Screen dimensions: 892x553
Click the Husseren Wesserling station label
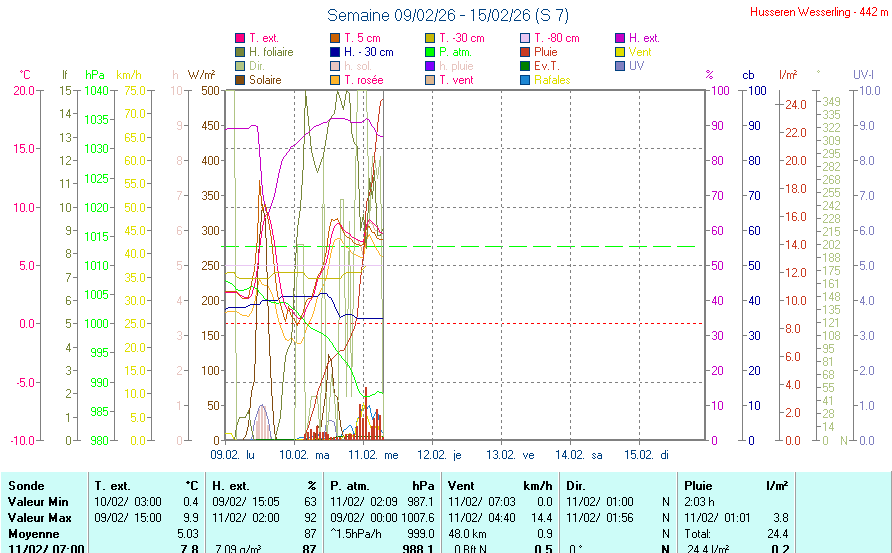pos(819,12)
